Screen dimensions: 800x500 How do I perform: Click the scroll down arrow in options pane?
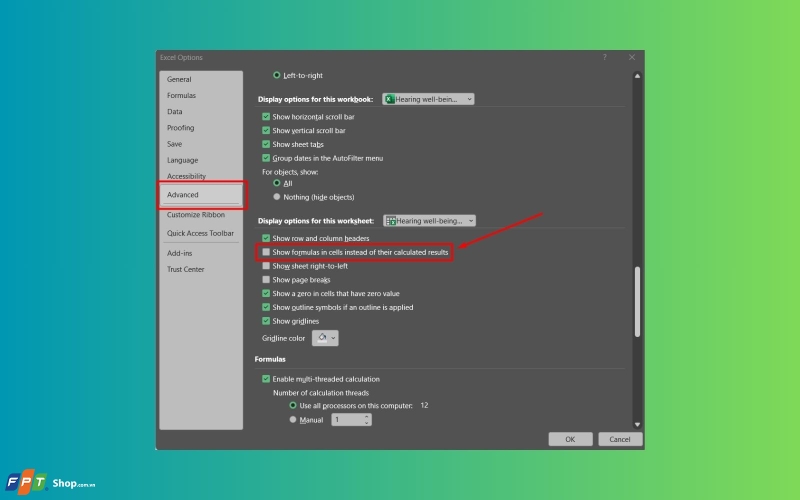pyautogui.click(x=637, y=424)
